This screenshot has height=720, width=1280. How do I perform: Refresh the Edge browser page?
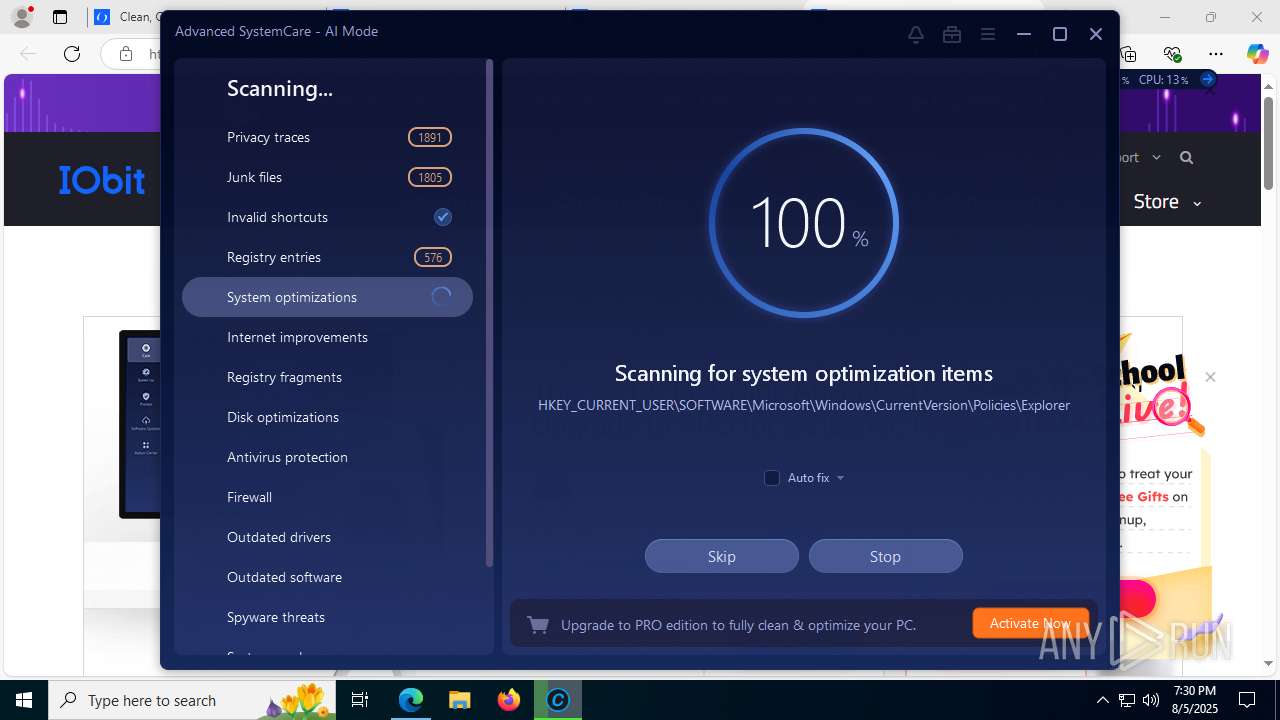tap(72, 54)
